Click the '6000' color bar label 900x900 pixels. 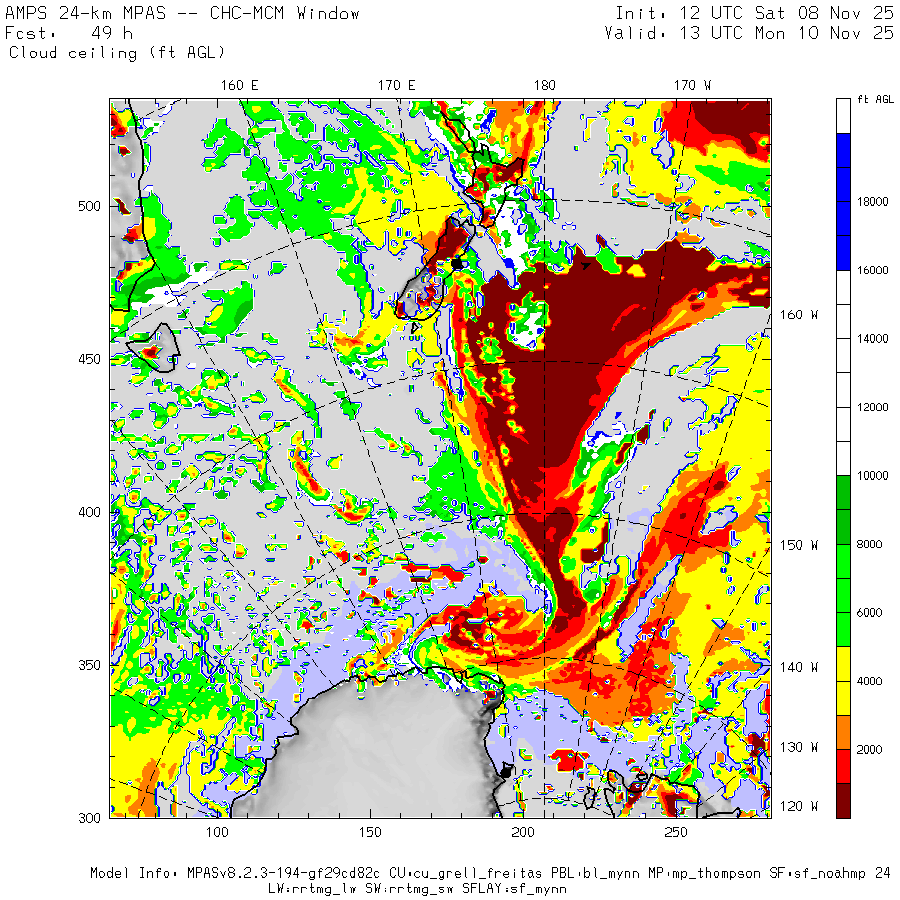(870, 612)
